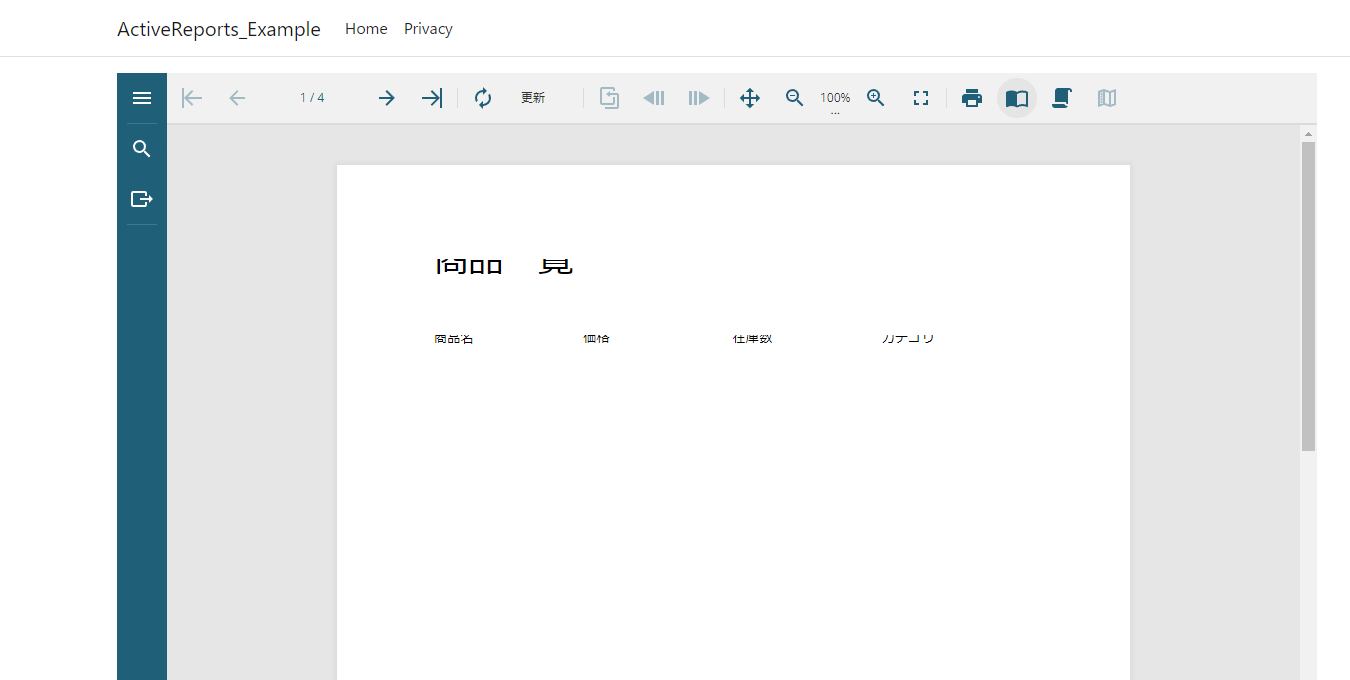Click the history forward icon

tap(699, 98)
